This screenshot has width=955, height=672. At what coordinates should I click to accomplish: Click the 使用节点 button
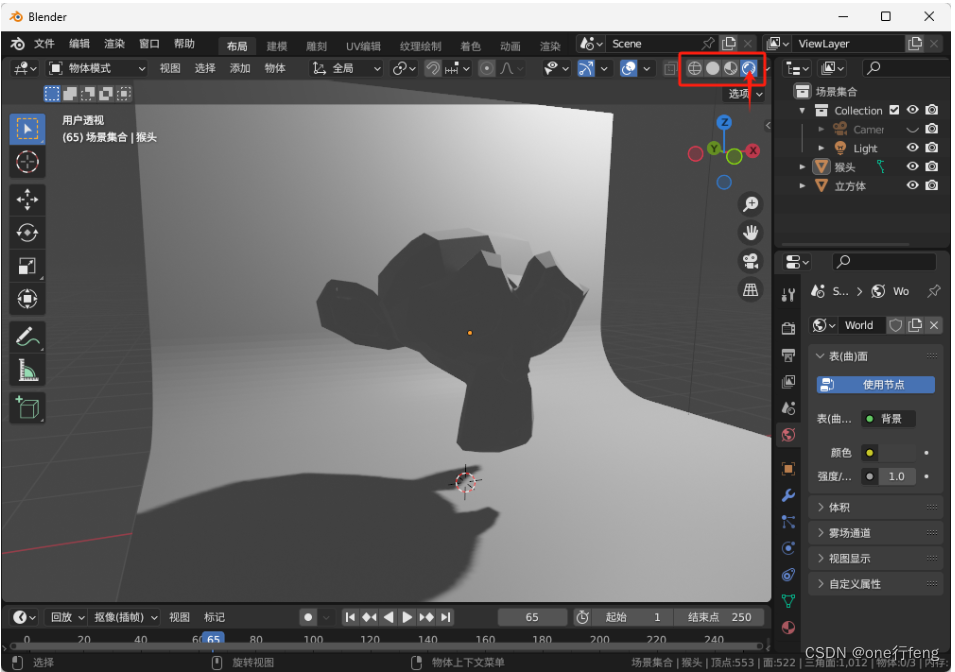pyautogui.click(x=875, y=384)
